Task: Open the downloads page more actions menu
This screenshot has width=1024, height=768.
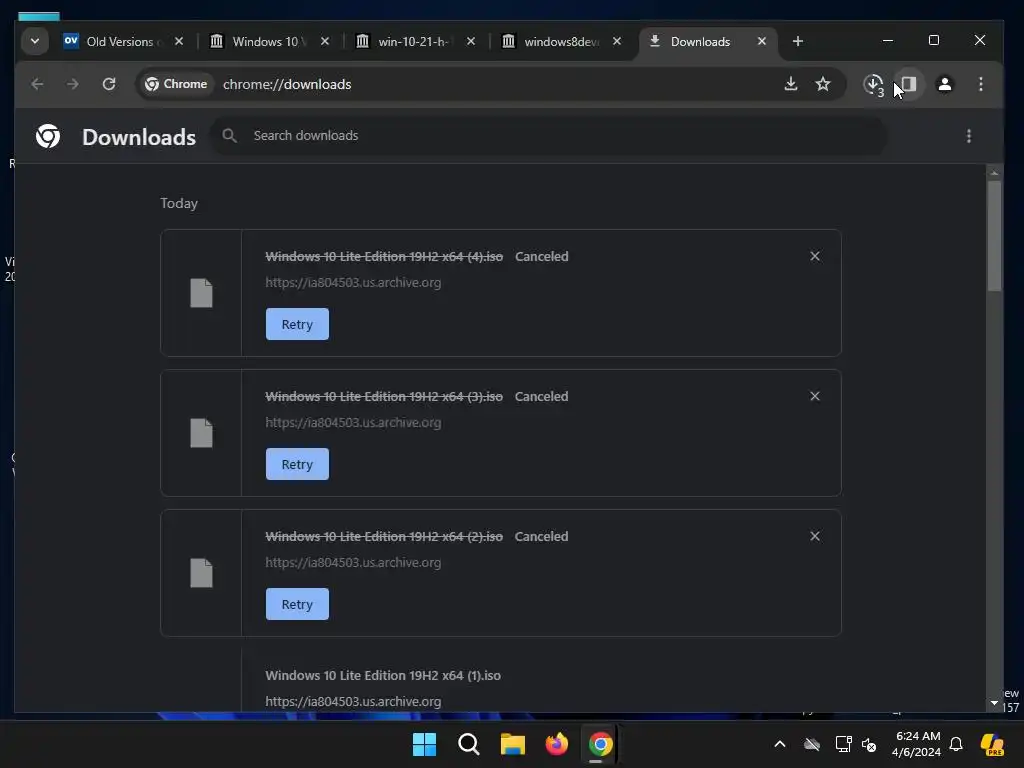Action: 968,136
